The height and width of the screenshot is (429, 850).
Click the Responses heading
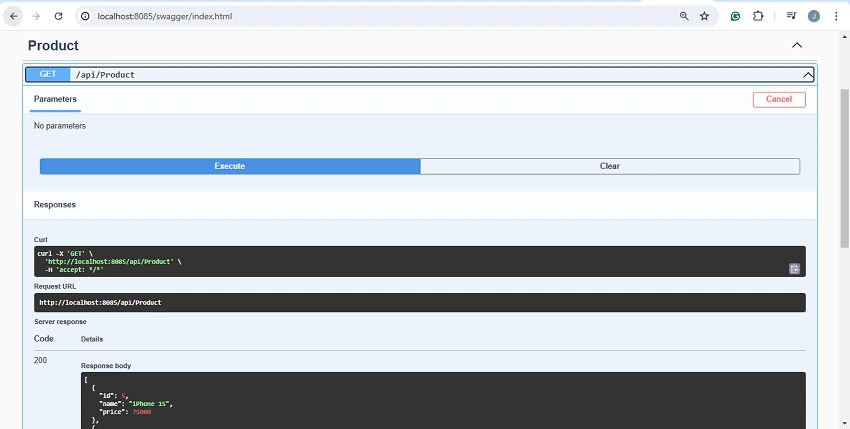(x=55, y=205)
